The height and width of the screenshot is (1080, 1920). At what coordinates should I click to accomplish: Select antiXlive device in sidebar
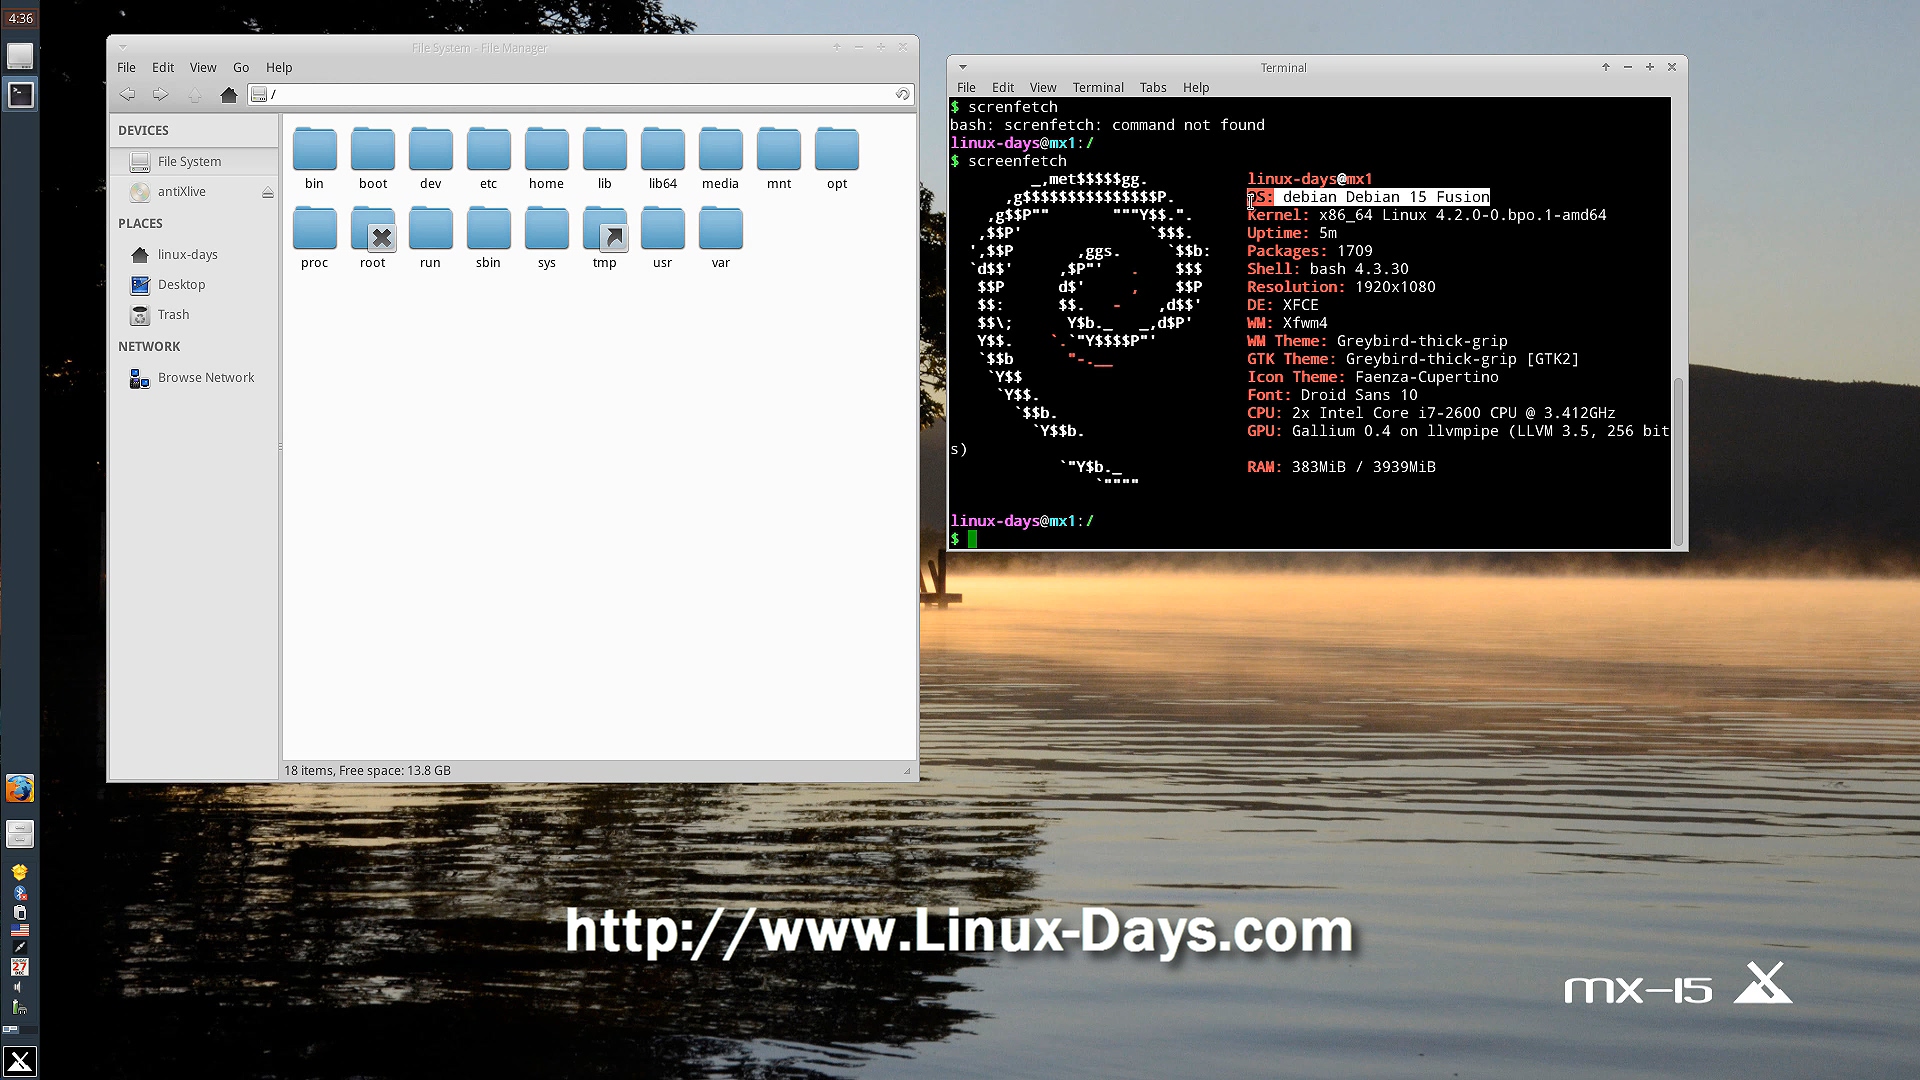183,192
